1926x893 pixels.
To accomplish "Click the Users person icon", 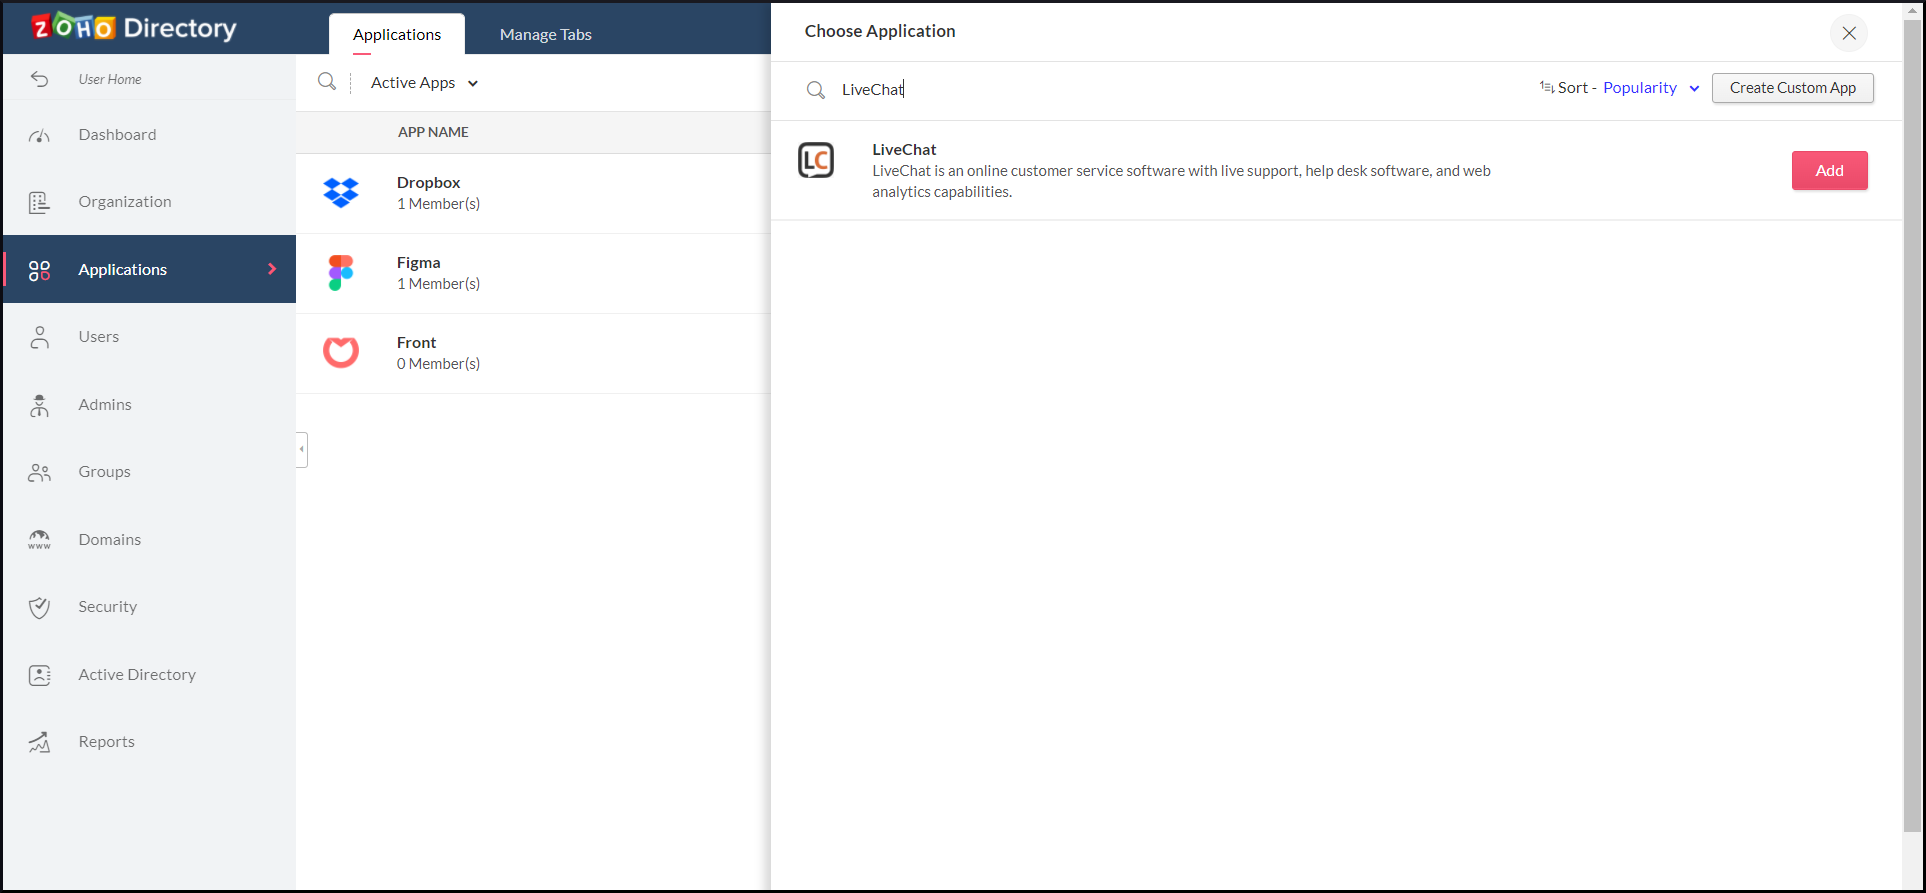I will (39, 337).
